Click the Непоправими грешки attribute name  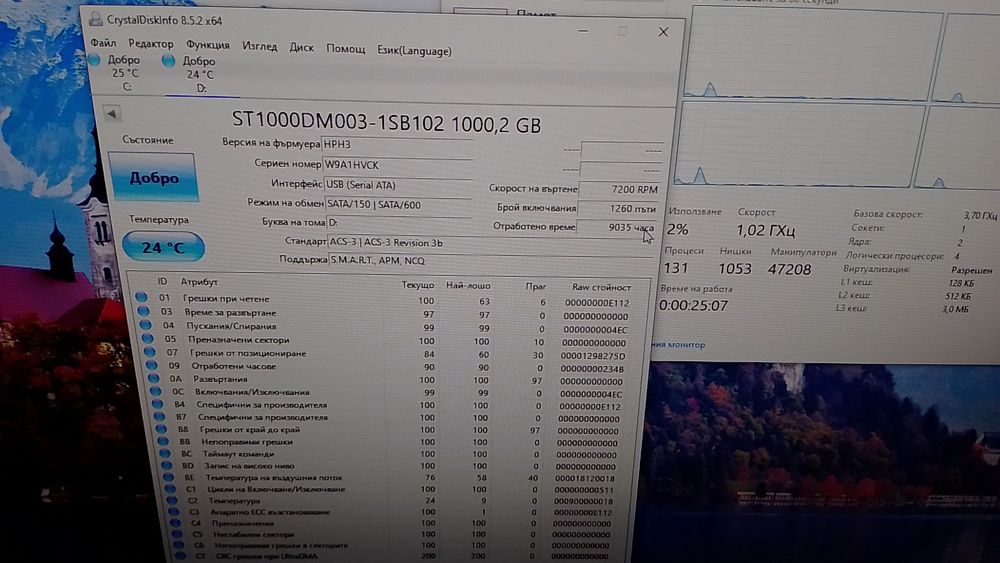(x=247, y=441)
